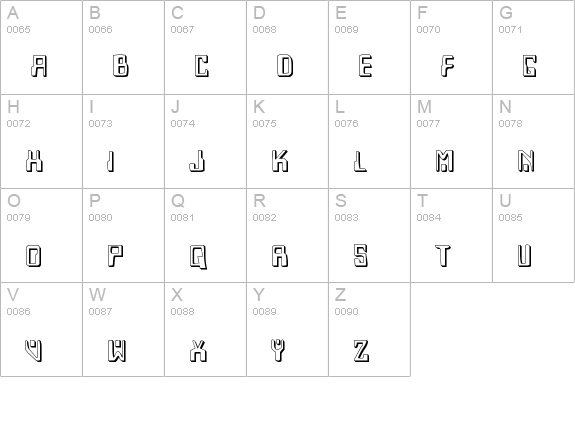Viewport: 575px width, 421px height.
Task: Select the M glyph cell 0077
Action: pos(451,142)
